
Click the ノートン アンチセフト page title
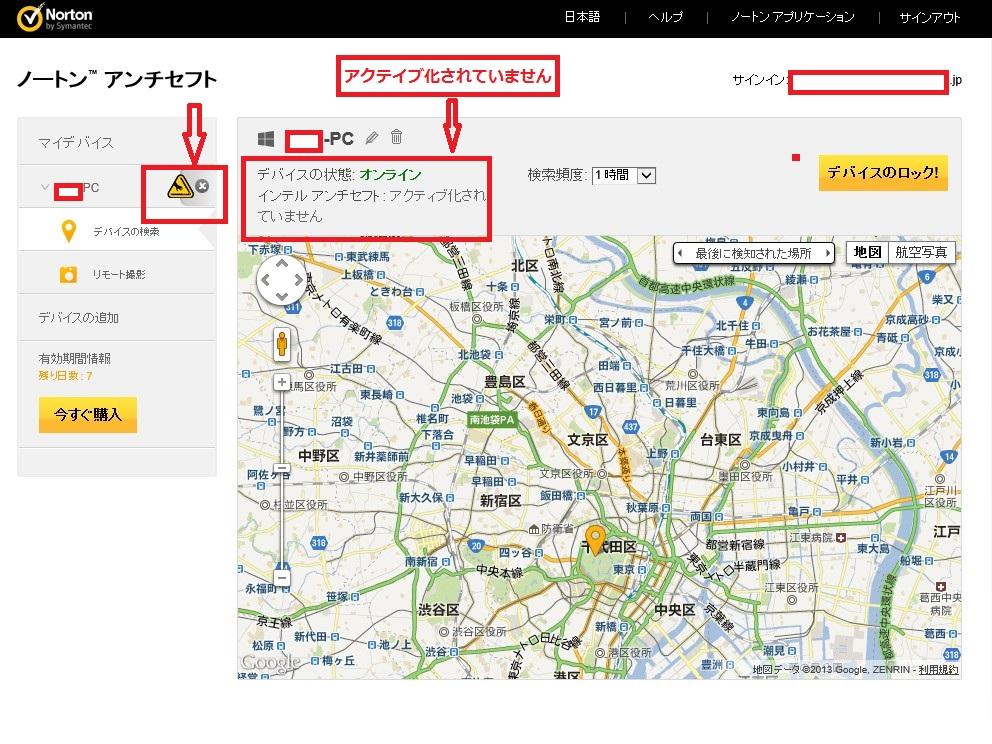(117, 79)
